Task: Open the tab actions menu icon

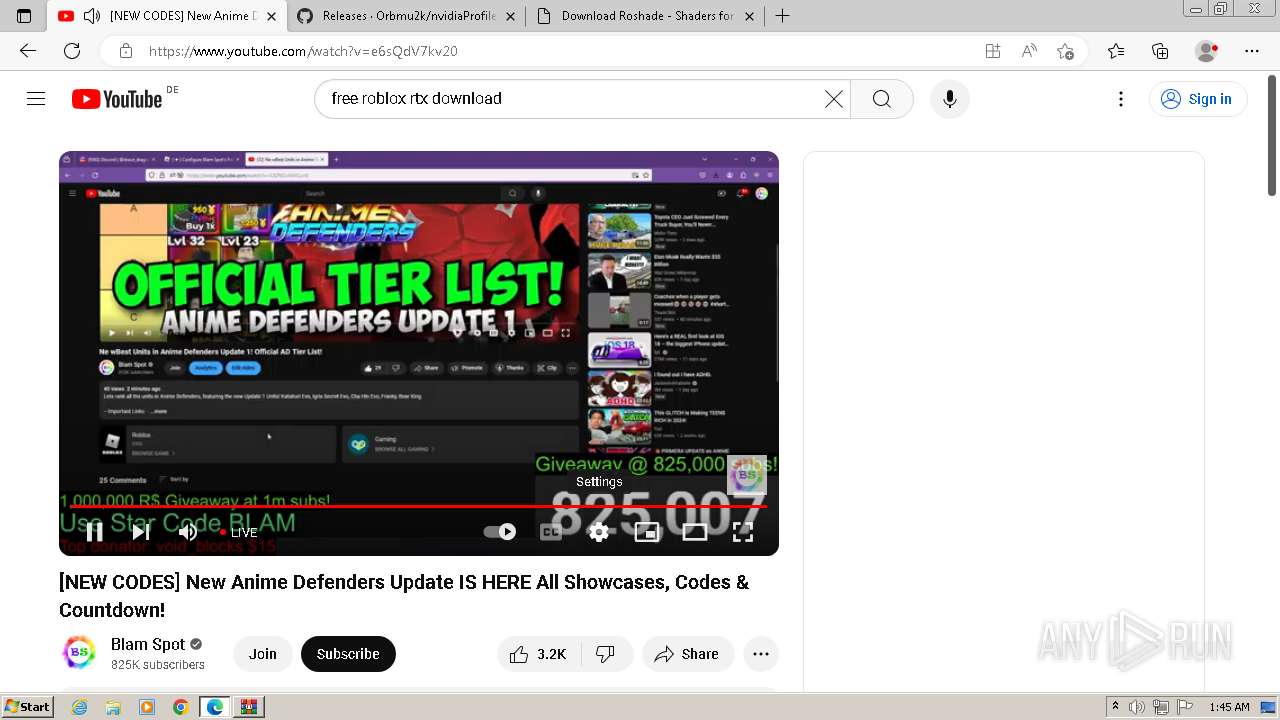Action: pyautogui.click(x=24, y=16)
